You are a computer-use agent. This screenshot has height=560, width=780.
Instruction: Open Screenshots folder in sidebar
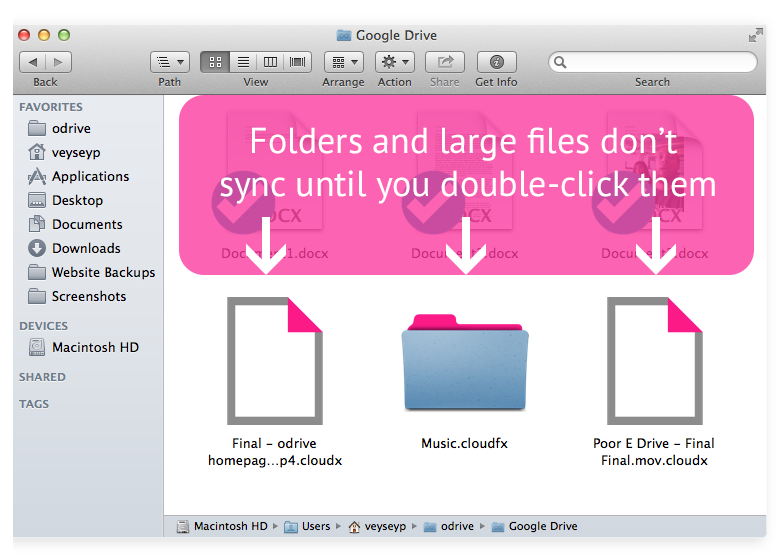pyautogui.click(x=89, y=296)
